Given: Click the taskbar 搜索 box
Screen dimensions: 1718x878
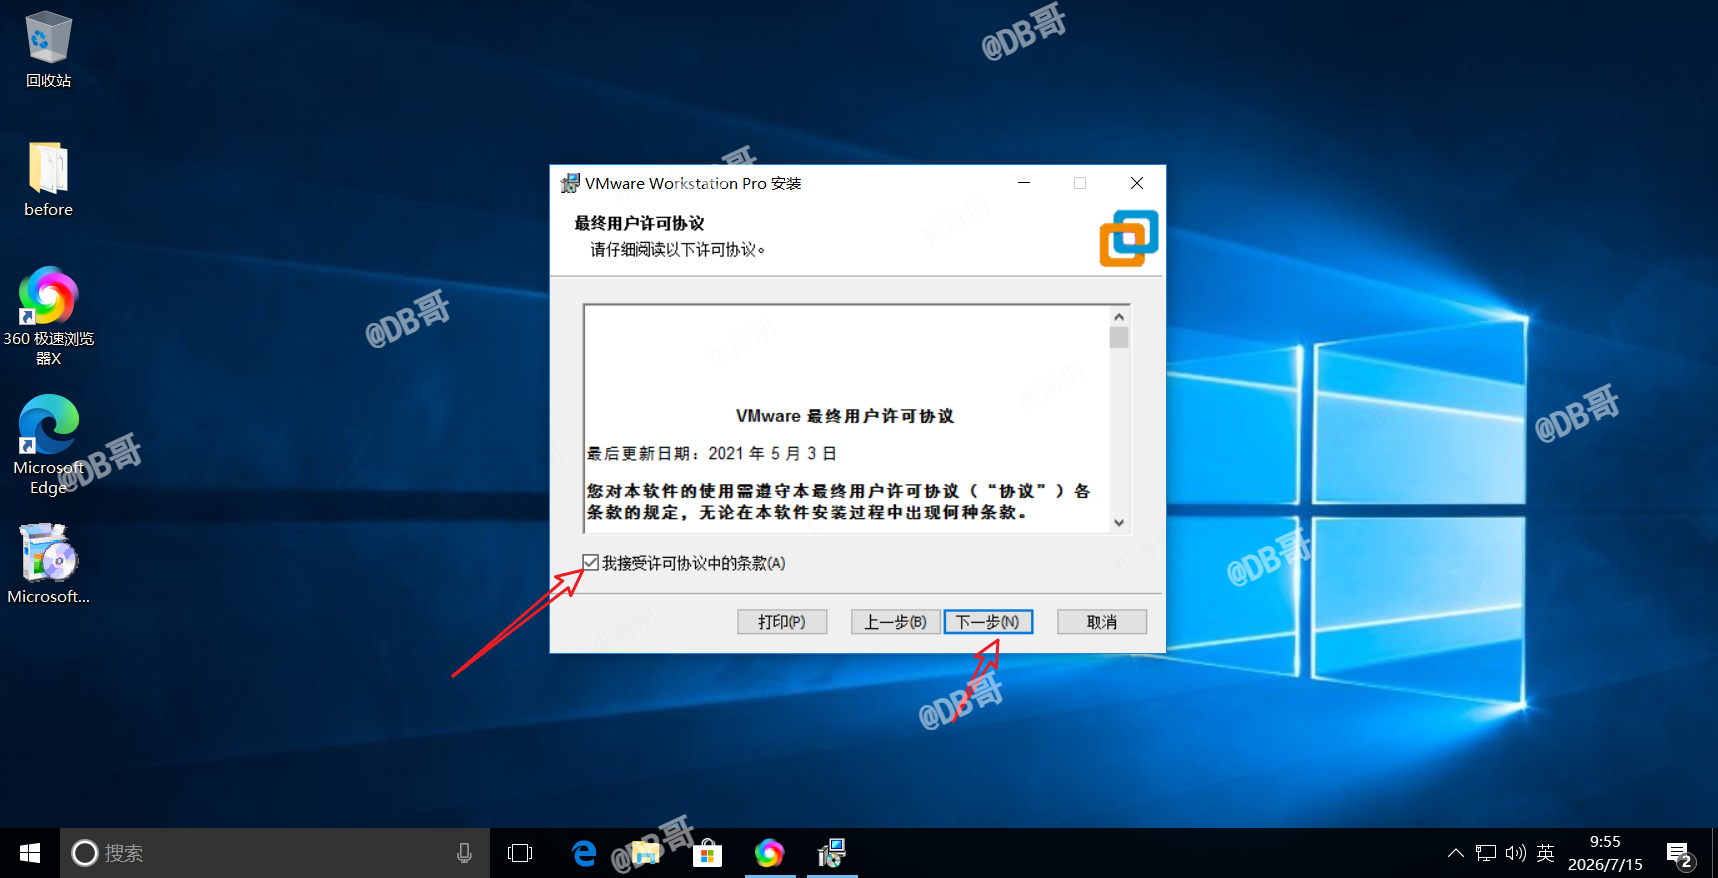Looking at the screenshot, I should pyautogui.click(x=275, y=853).
